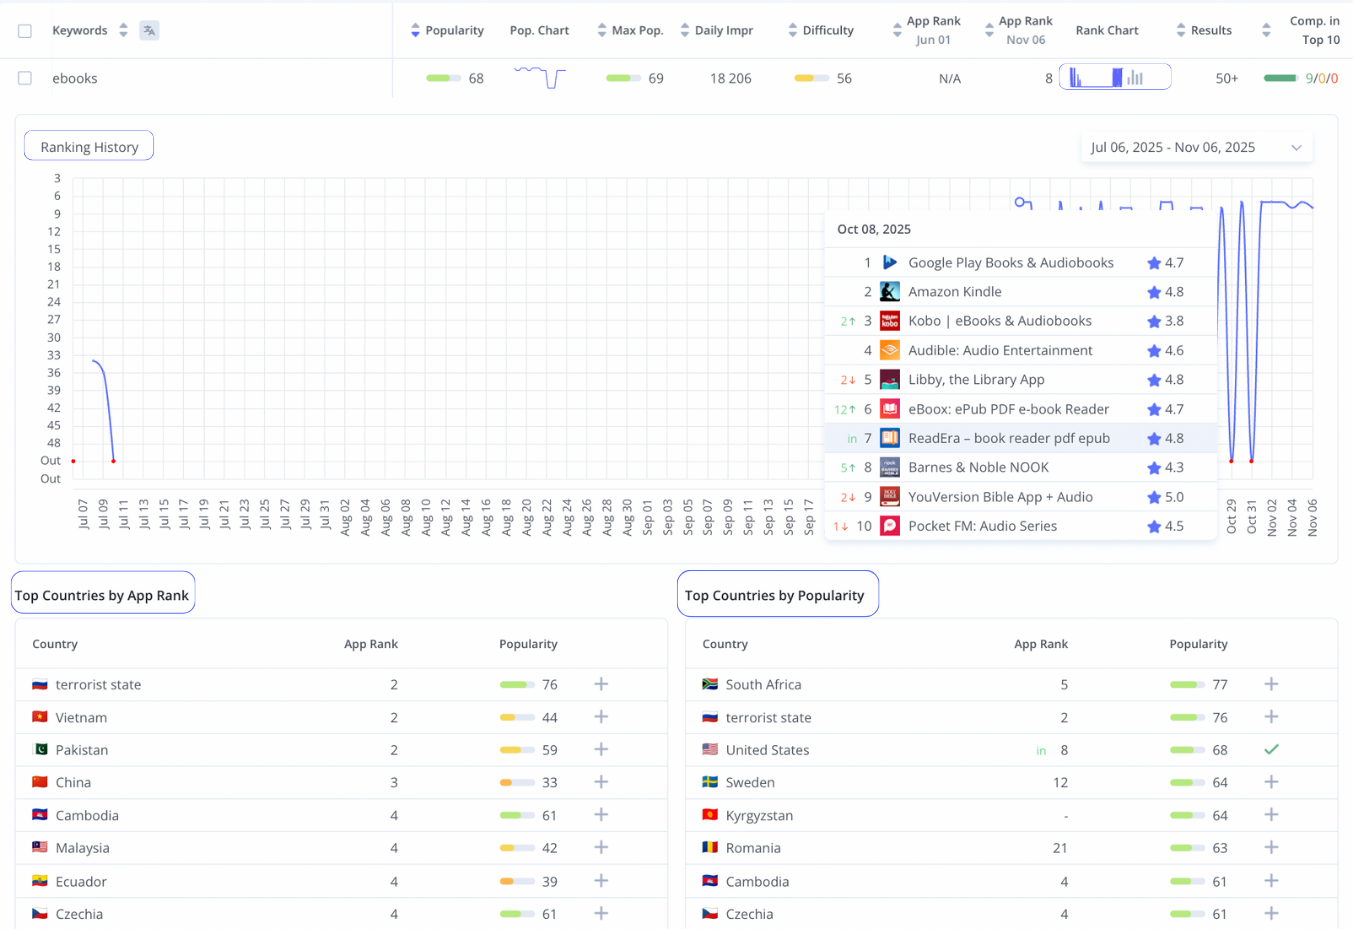Click the YouVersion Bible App icon
Image resolution: width=1354 pixels, height=929 pixels.
[890, 497]
